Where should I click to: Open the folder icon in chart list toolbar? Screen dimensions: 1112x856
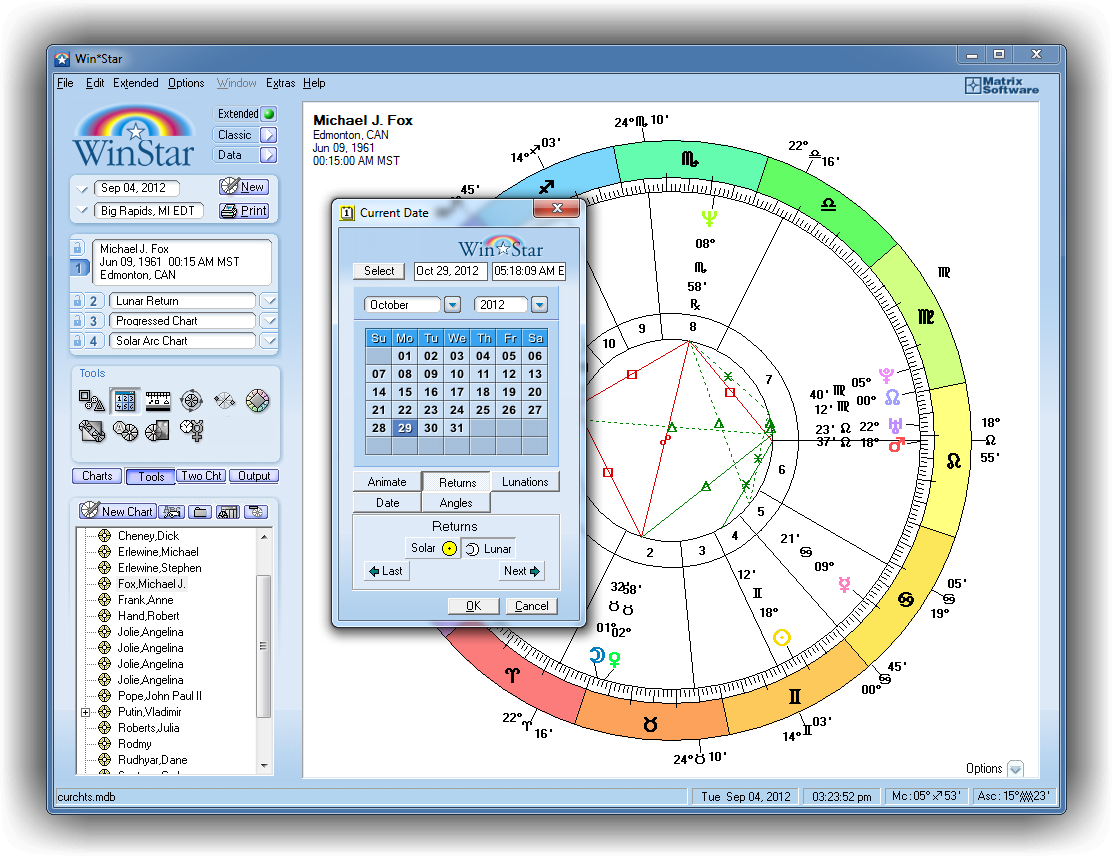pyautogui.click(x=200, y=512)
